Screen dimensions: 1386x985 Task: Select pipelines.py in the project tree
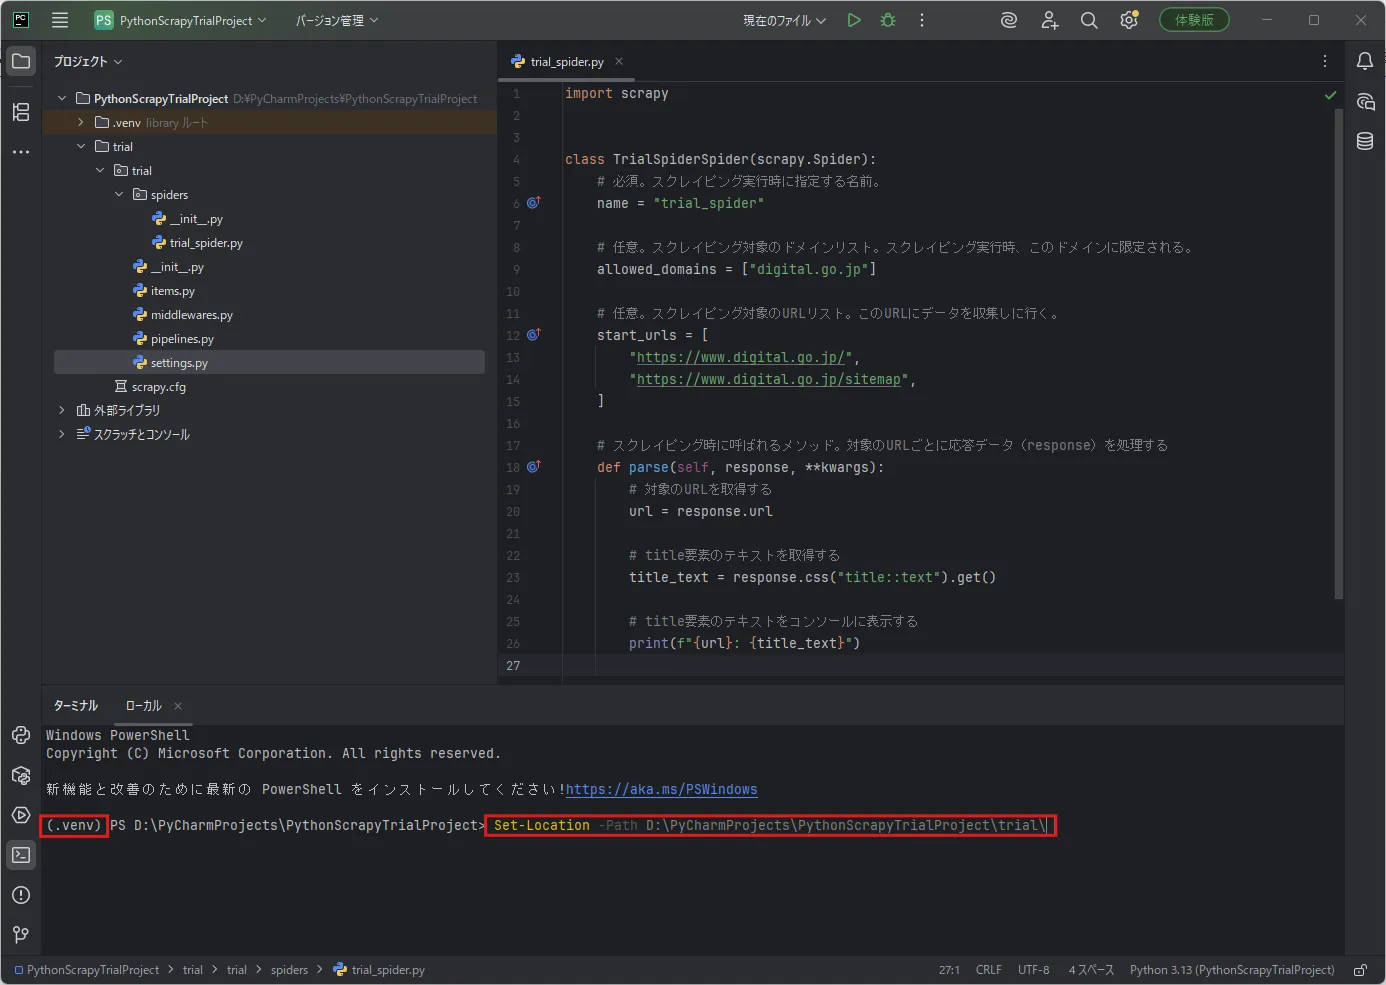182,339
